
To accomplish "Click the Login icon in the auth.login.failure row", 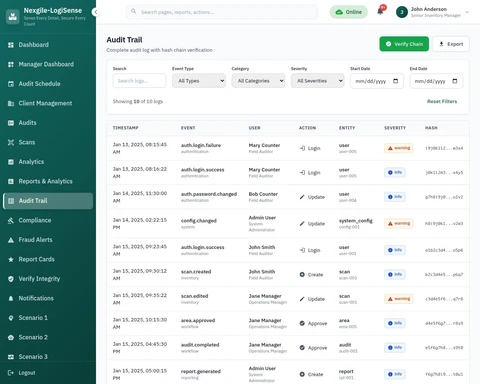I will [x=302, y=148].
